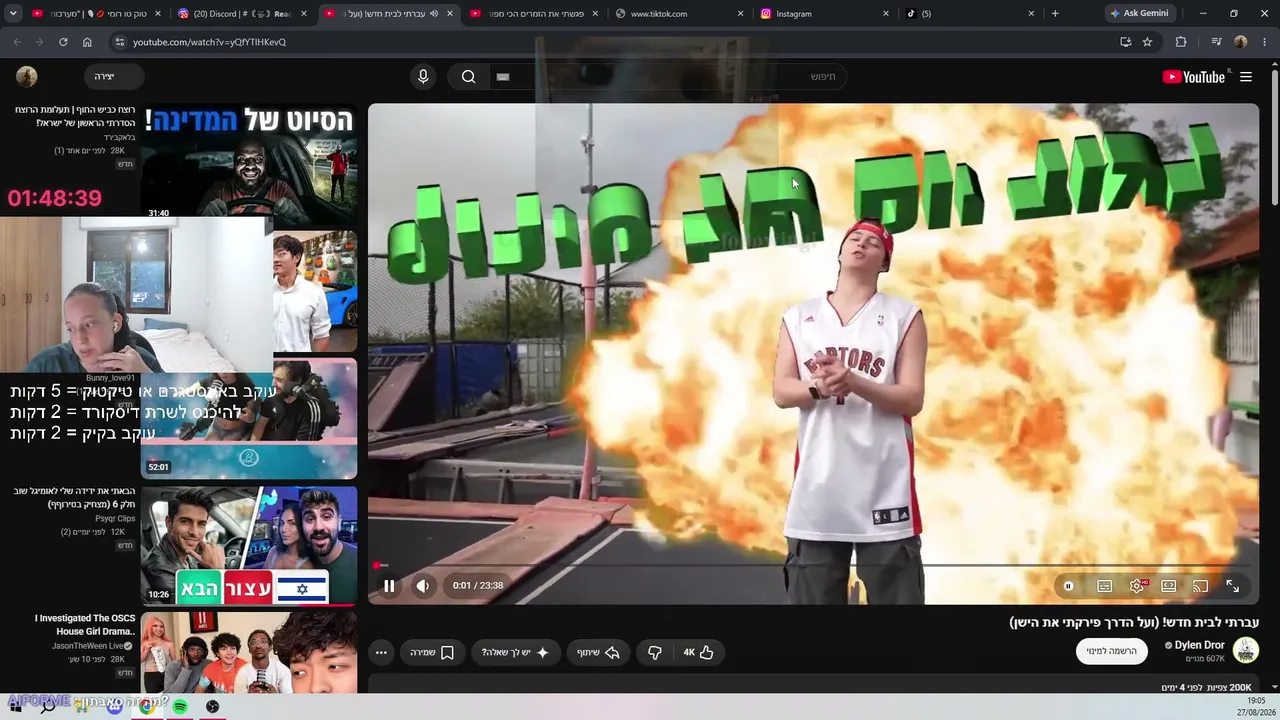Switch to the Instagram browser tab
Screen dimensions: 1280x720
coord(826,14)
